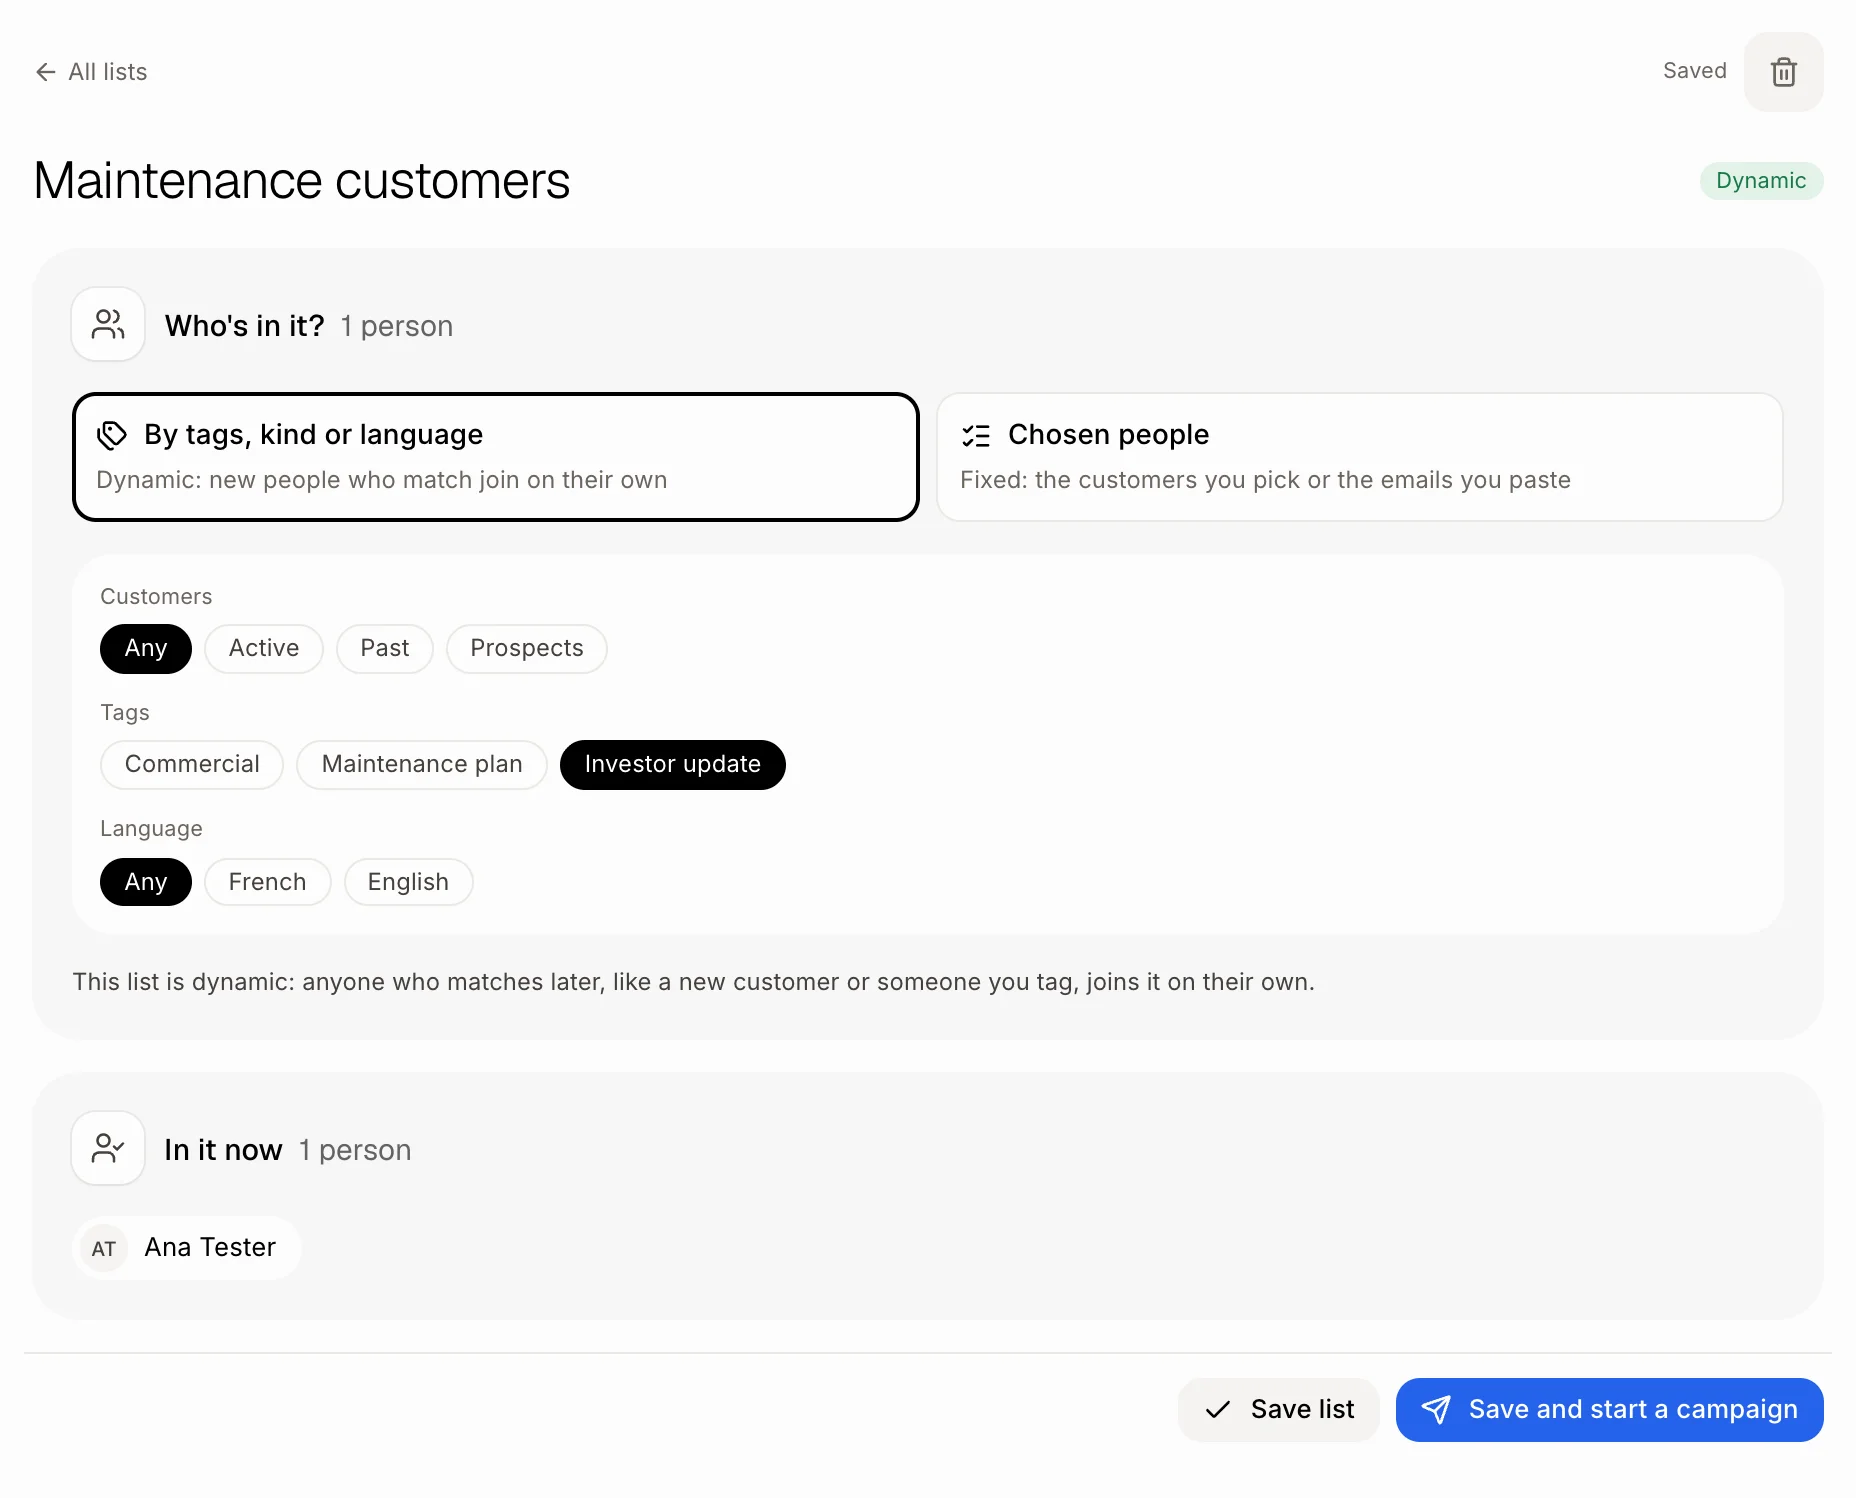Viewport: 1856px width, 1498px height.
Task: Click the people icon beside Who's in it
Action: click(x=108, y=325)
